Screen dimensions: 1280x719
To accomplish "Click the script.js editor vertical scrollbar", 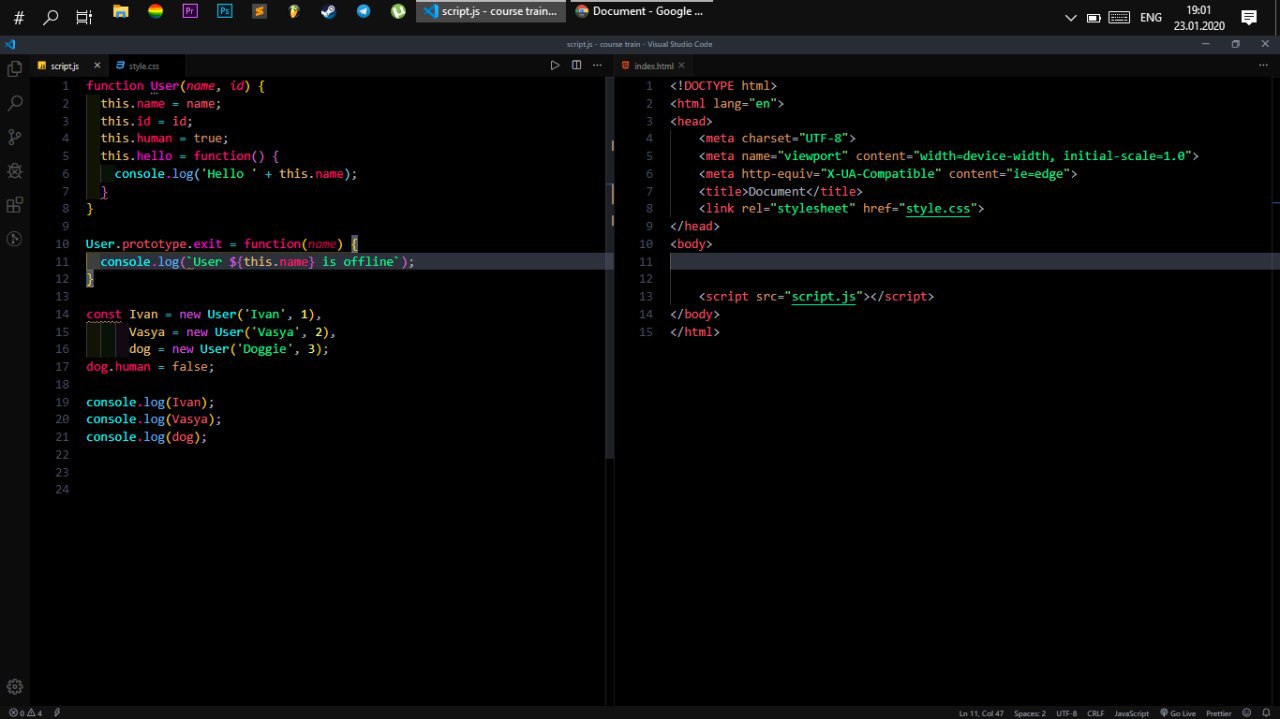I will click(x=609, y=300).
